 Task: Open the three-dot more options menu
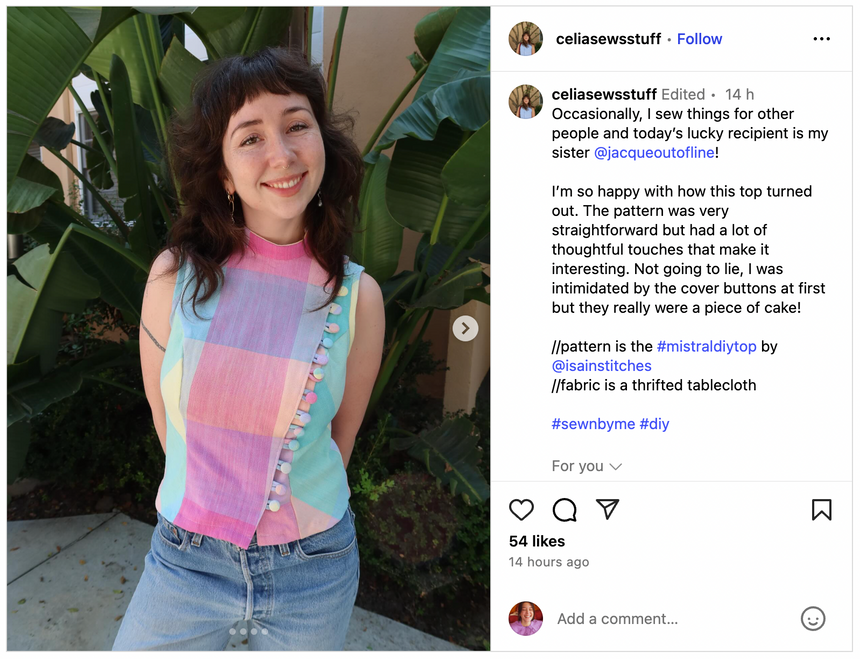[821, 39]
